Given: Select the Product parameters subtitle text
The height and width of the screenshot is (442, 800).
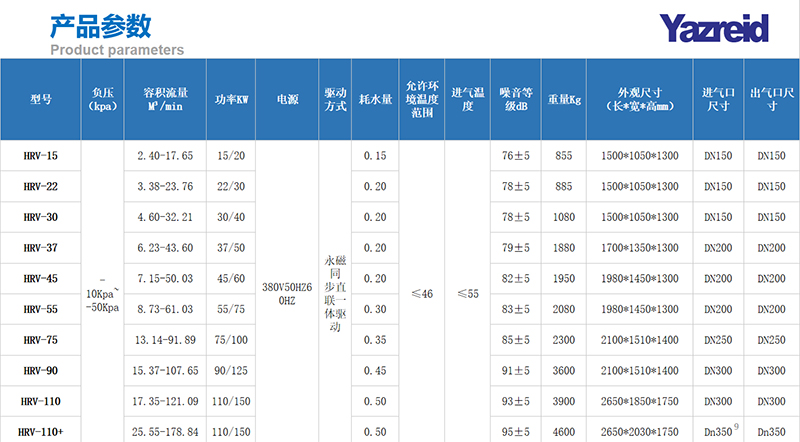Looking at the screenshot, I should [117, 49].
